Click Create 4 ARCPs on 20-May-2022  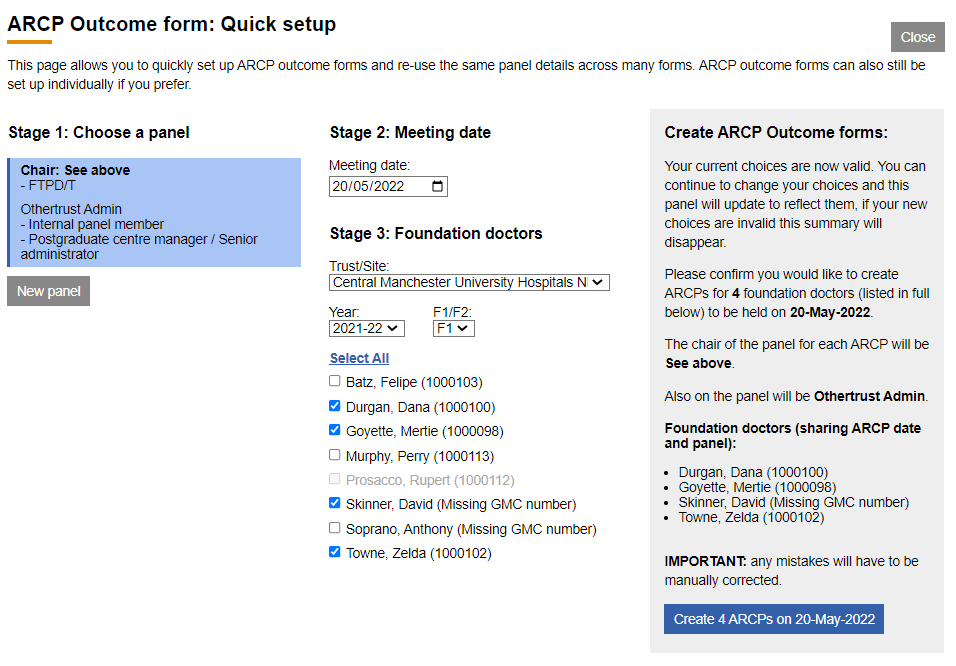773,619
